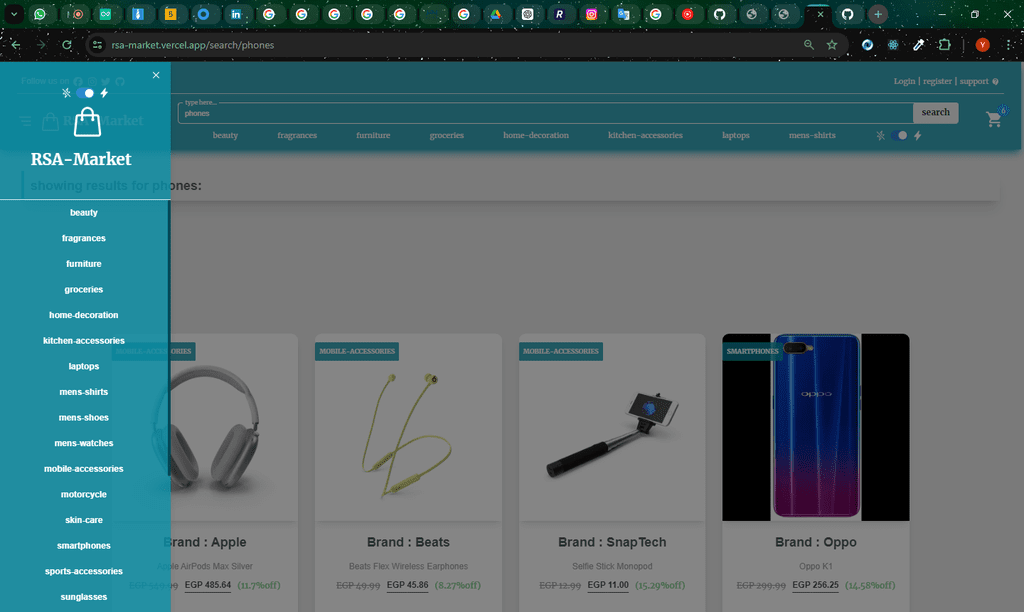This screenshot has width=1024, height=612.
Task: Go to fragrances in the header navigation
Action: point(296,135)
